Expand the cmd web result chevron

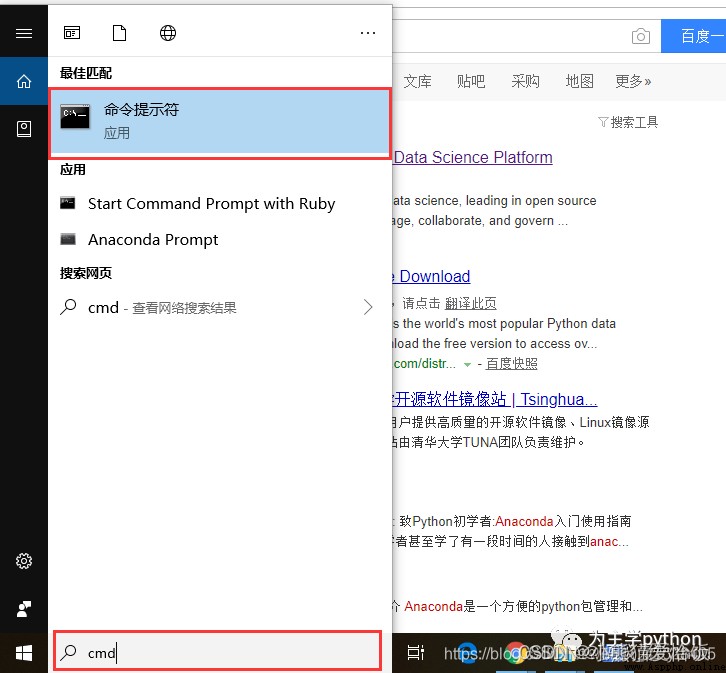tap(368, 307)
